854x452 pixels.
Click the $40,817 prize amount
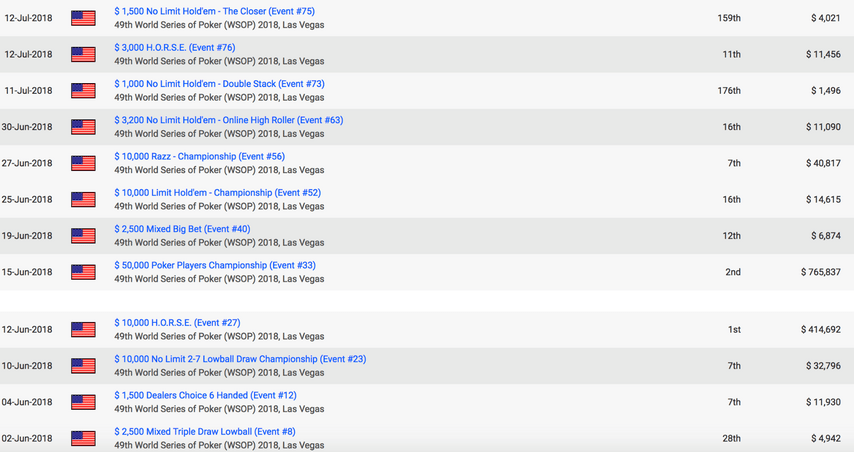click(824, 163)
